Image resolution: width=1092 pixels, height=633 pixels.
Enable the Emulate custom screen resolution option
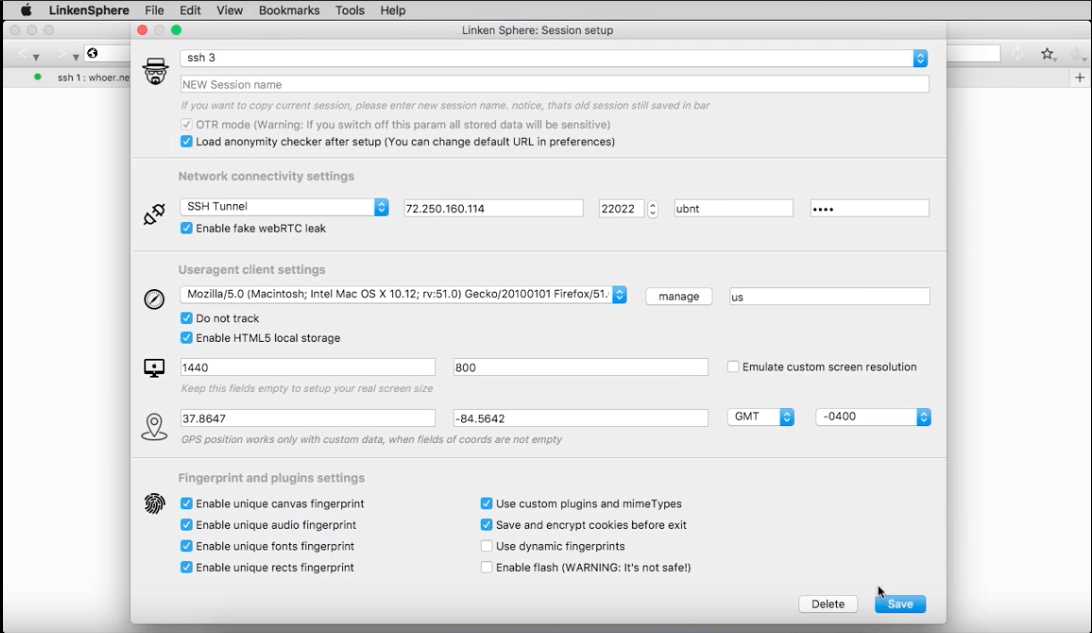click(733, 367)
